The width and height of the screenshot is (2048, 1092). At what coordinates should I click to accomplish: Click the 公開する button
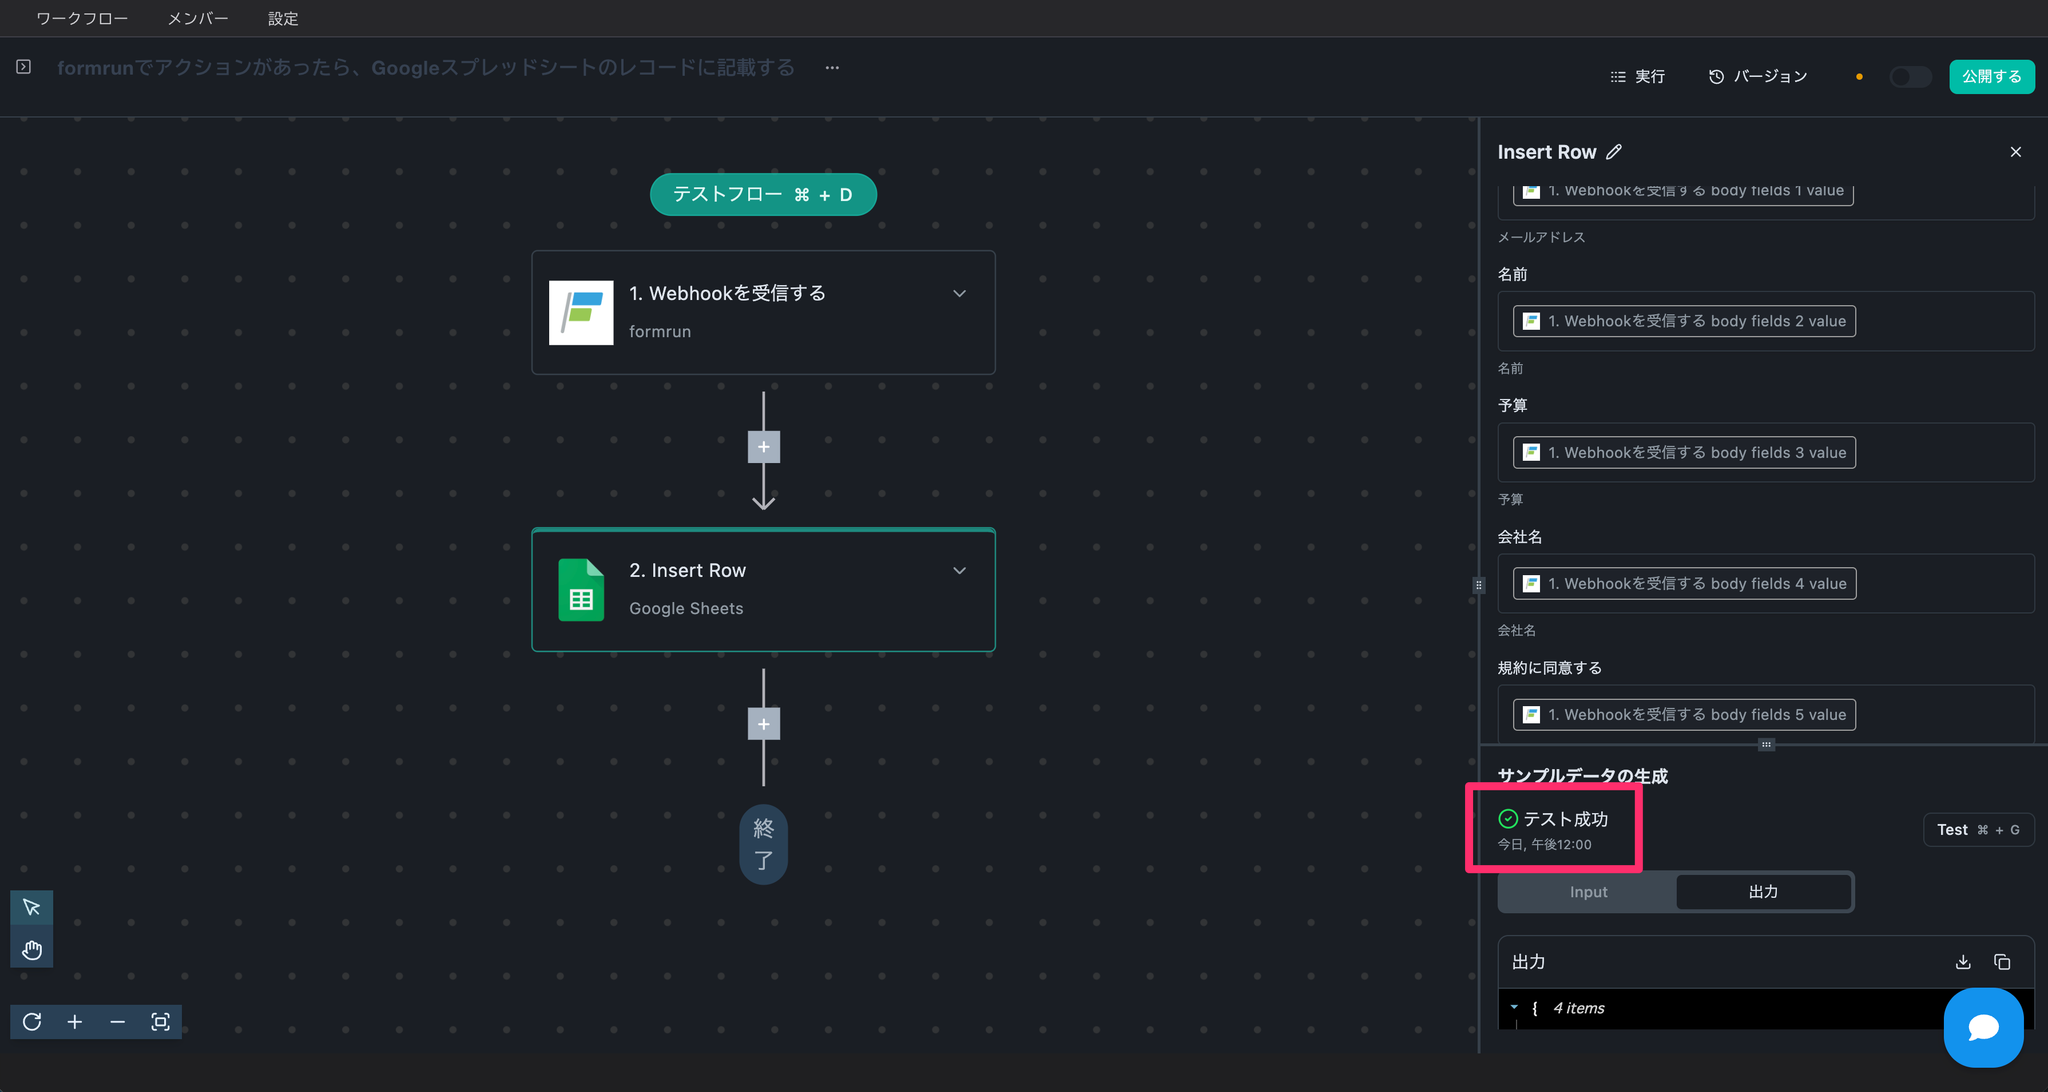tap(1991, 77)
